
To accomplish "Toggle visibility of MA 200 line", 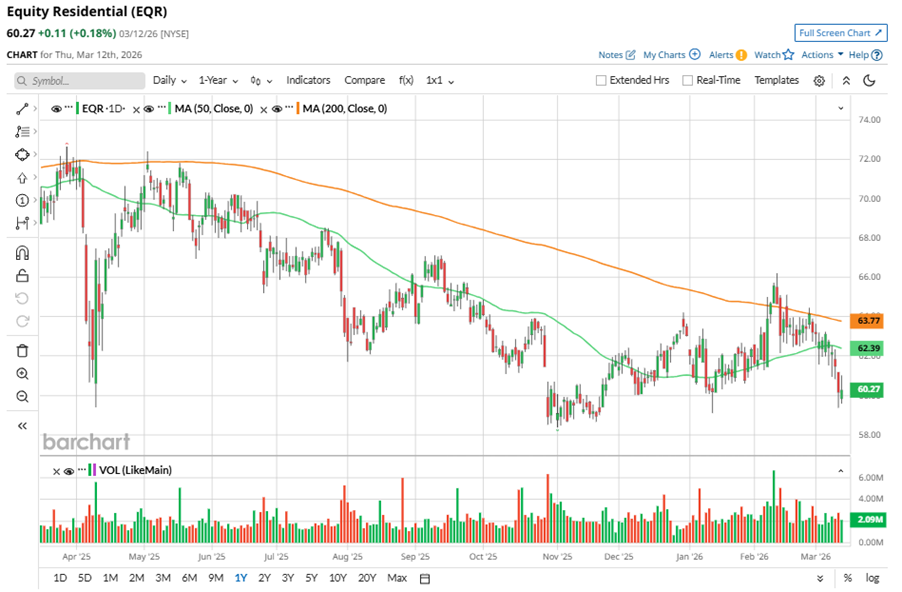I will pos(277,109).
